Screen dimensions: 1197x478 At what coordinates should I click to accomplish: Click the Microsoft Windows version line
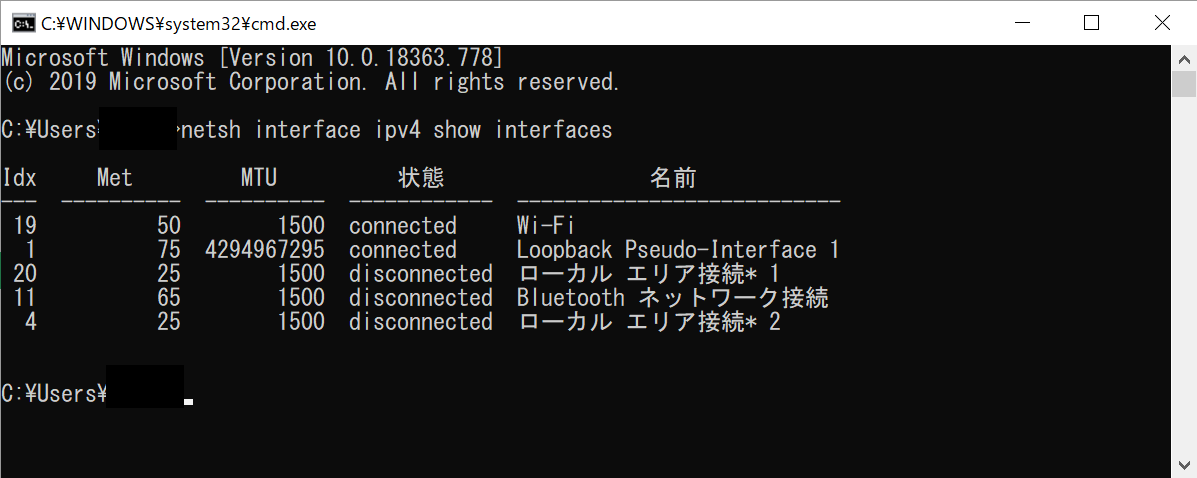point(253,58)
